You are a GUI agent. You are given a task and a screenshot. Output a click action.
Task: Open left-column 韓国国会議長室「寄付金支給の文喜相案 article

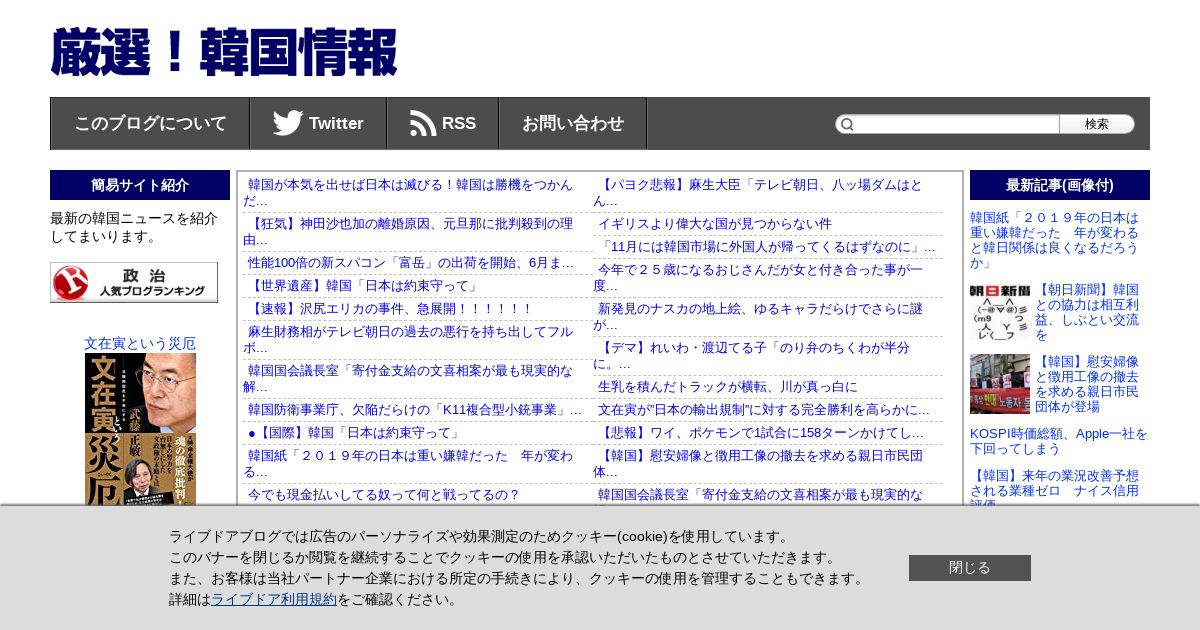[x=410, y=379]
